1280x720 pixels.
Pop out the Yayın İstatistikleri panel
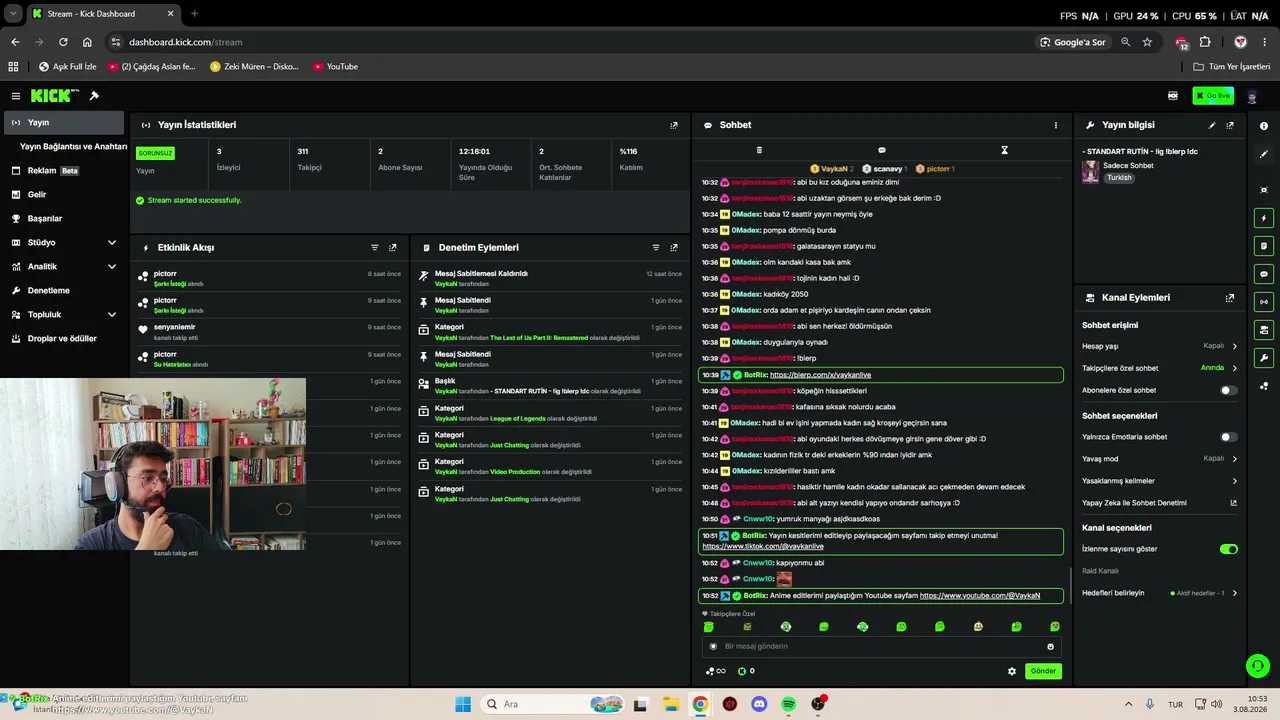[x=674, y=125]
